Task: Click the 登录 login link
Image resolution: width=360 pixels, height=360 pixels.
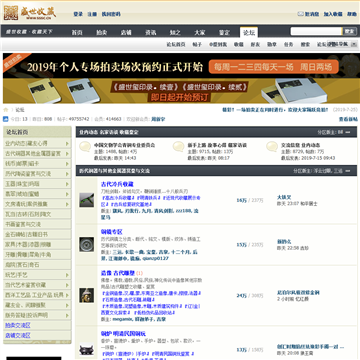Action: [78, 14]
